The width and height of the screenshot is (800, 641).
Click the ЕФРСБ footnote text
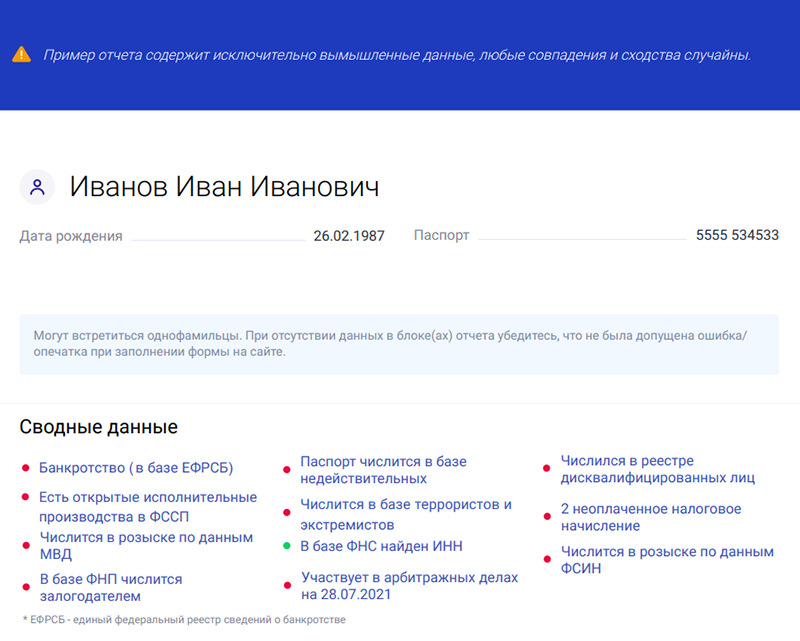tap(184, 620)
